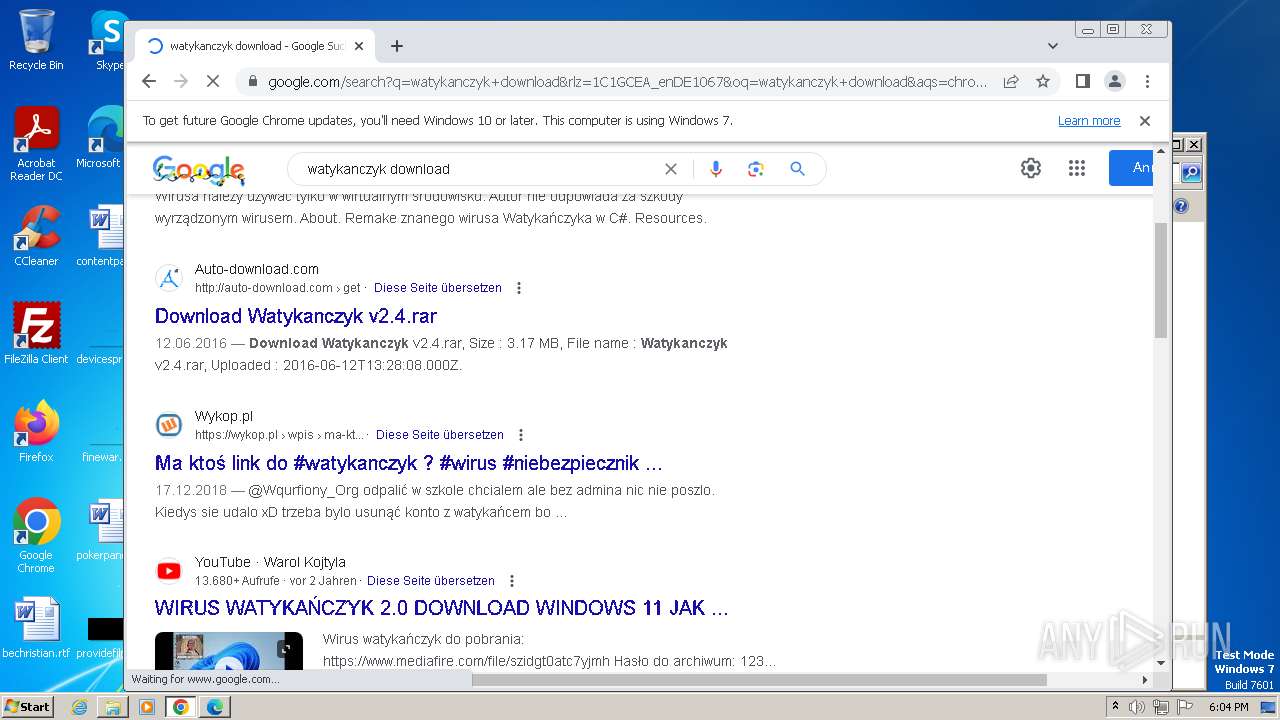
Task: Translate the Auto-download.com result page
Action: [x=438, y=288]
